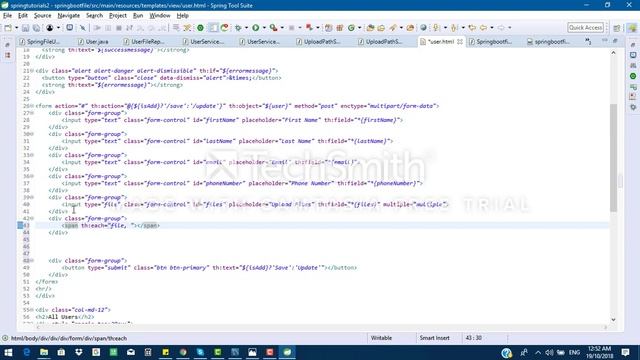Open the Back history dropdown arrow
This screenshot has width=640, height=360.
(492, 28)
